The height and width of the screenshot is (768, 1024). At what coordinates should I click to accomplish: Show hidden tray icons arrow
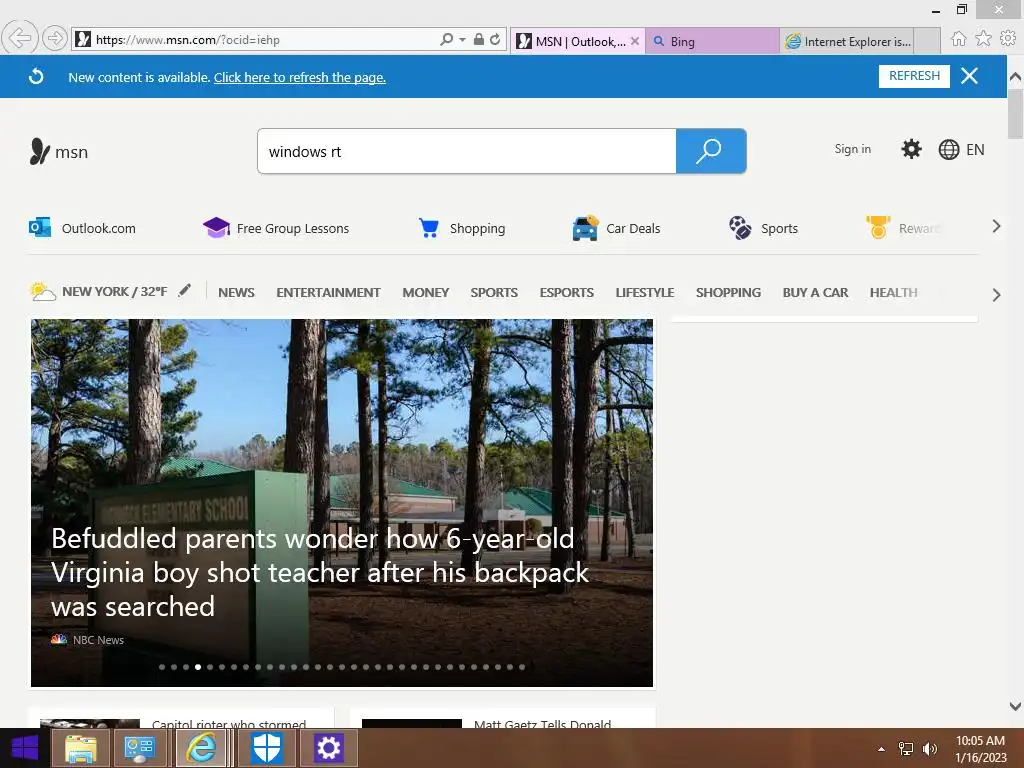882,749
